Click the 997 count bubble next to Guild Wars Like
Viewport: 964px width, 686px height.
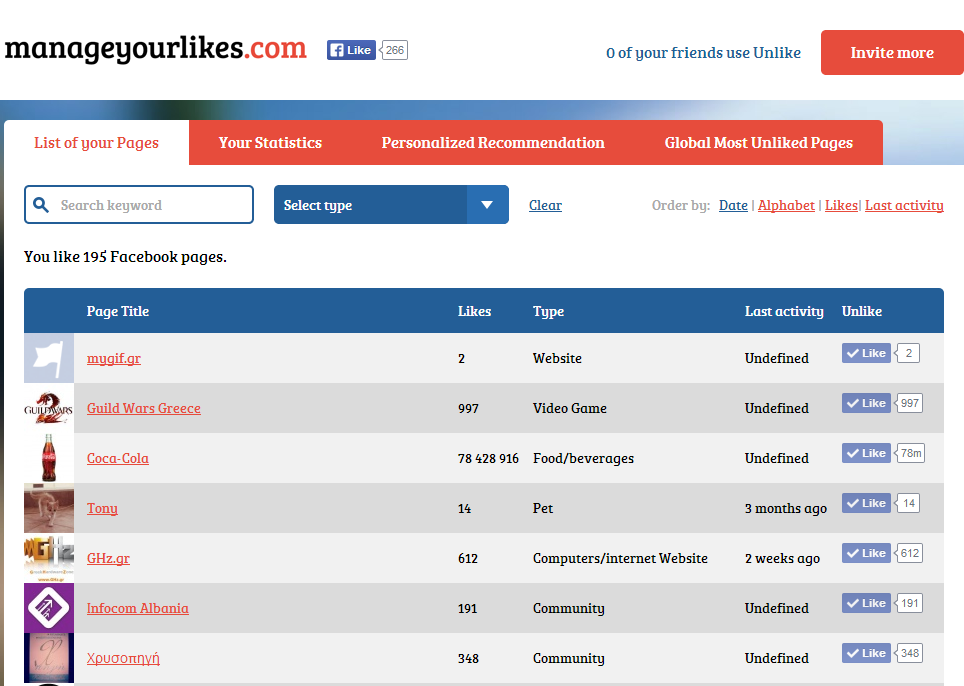pos(909,403)
